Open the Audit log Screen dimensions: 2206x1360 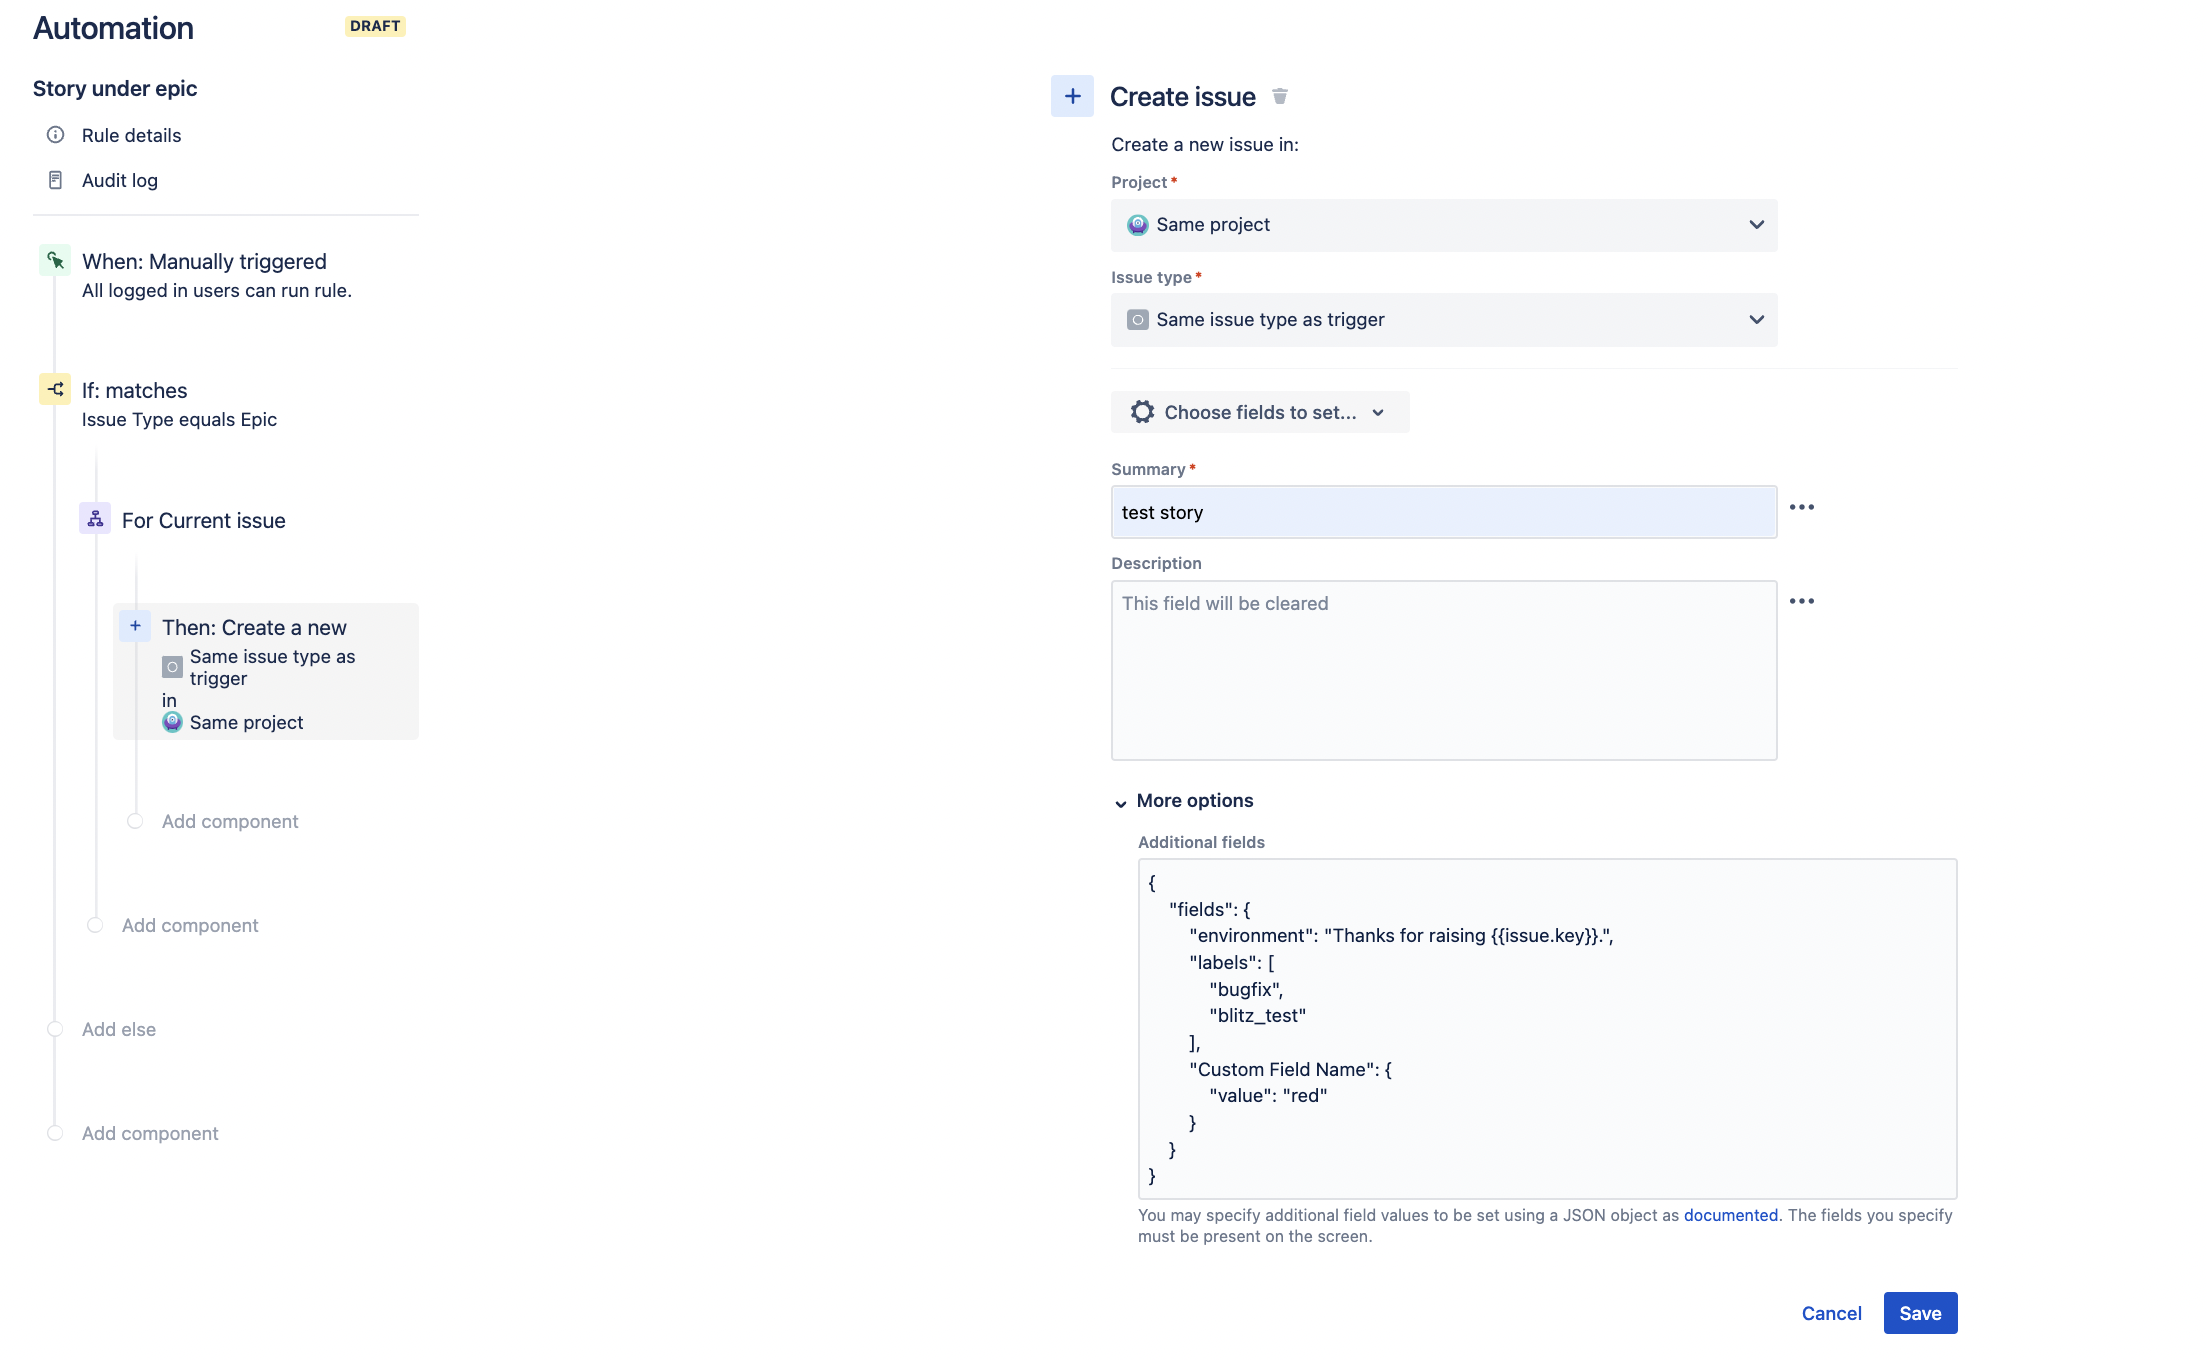tap(119, 180)
